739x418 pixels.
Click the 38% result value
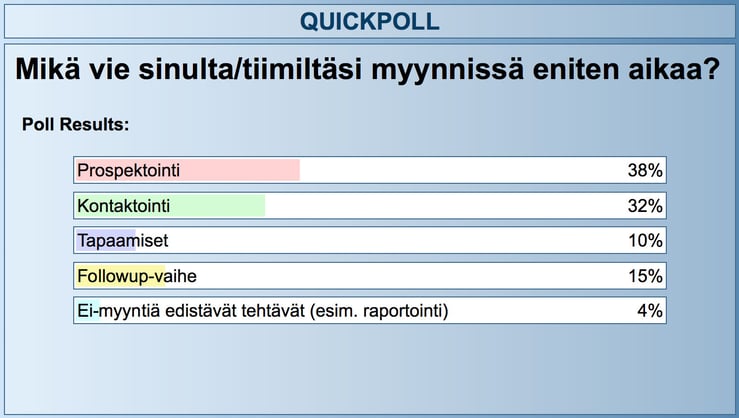645,171
